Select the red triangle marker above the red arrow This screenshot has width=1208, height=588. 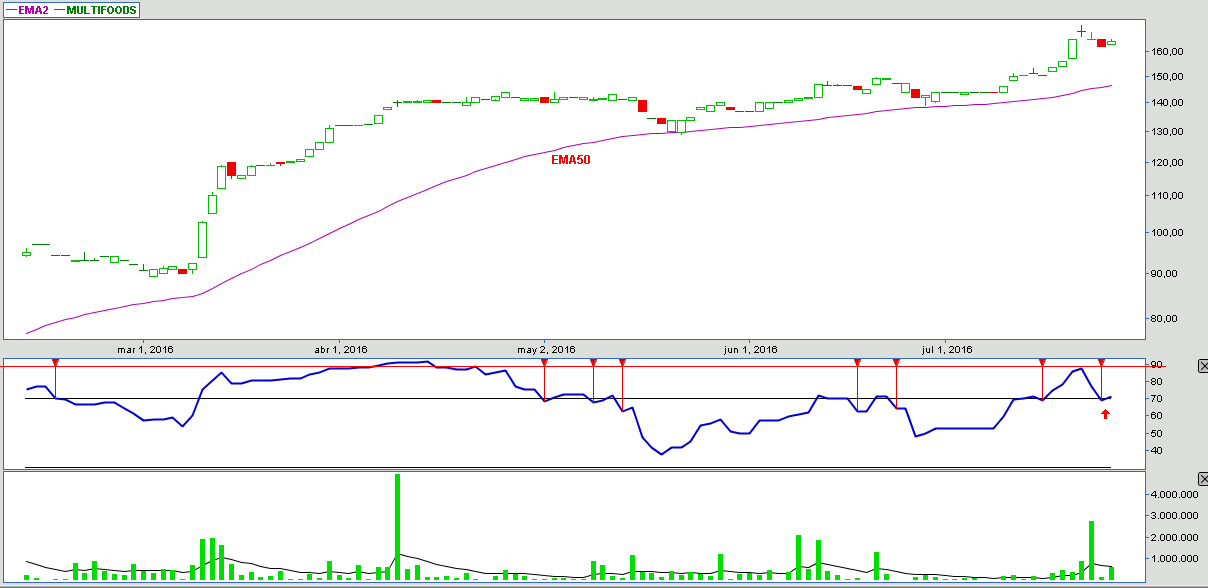click(x=1101, y=362)
